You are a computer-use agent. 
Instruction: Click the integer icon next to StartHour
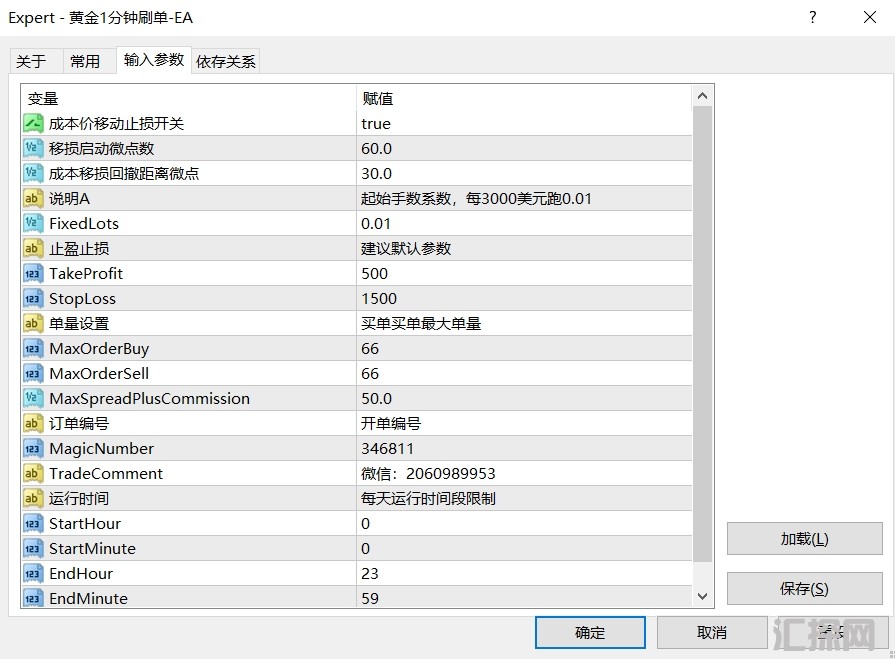pyautogui.click(x=32, y=523)
